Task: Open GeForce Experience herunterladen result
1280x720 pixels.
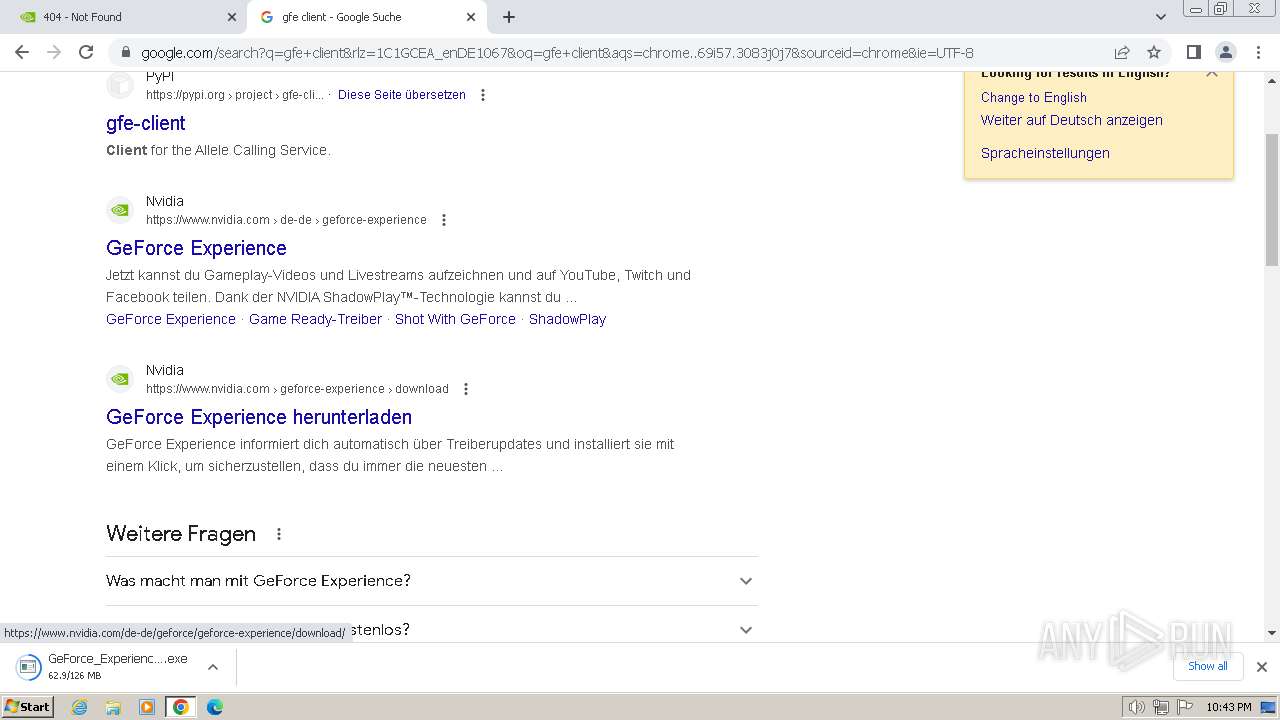Action: (259, 417)
